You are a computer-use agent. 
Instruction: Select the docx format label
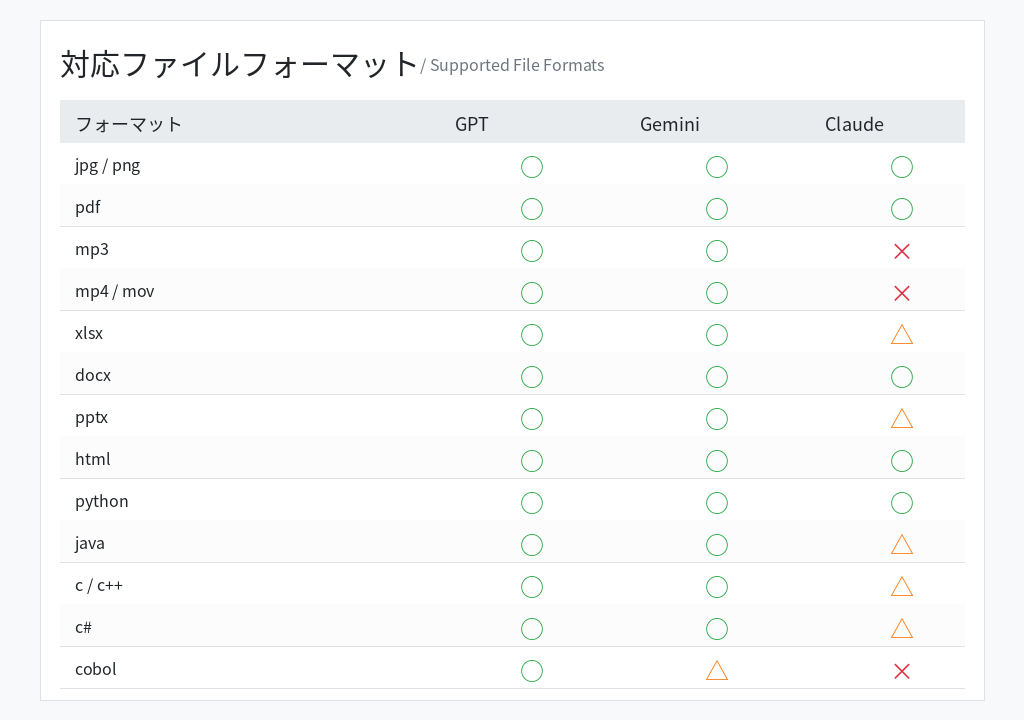pos(93,375)
